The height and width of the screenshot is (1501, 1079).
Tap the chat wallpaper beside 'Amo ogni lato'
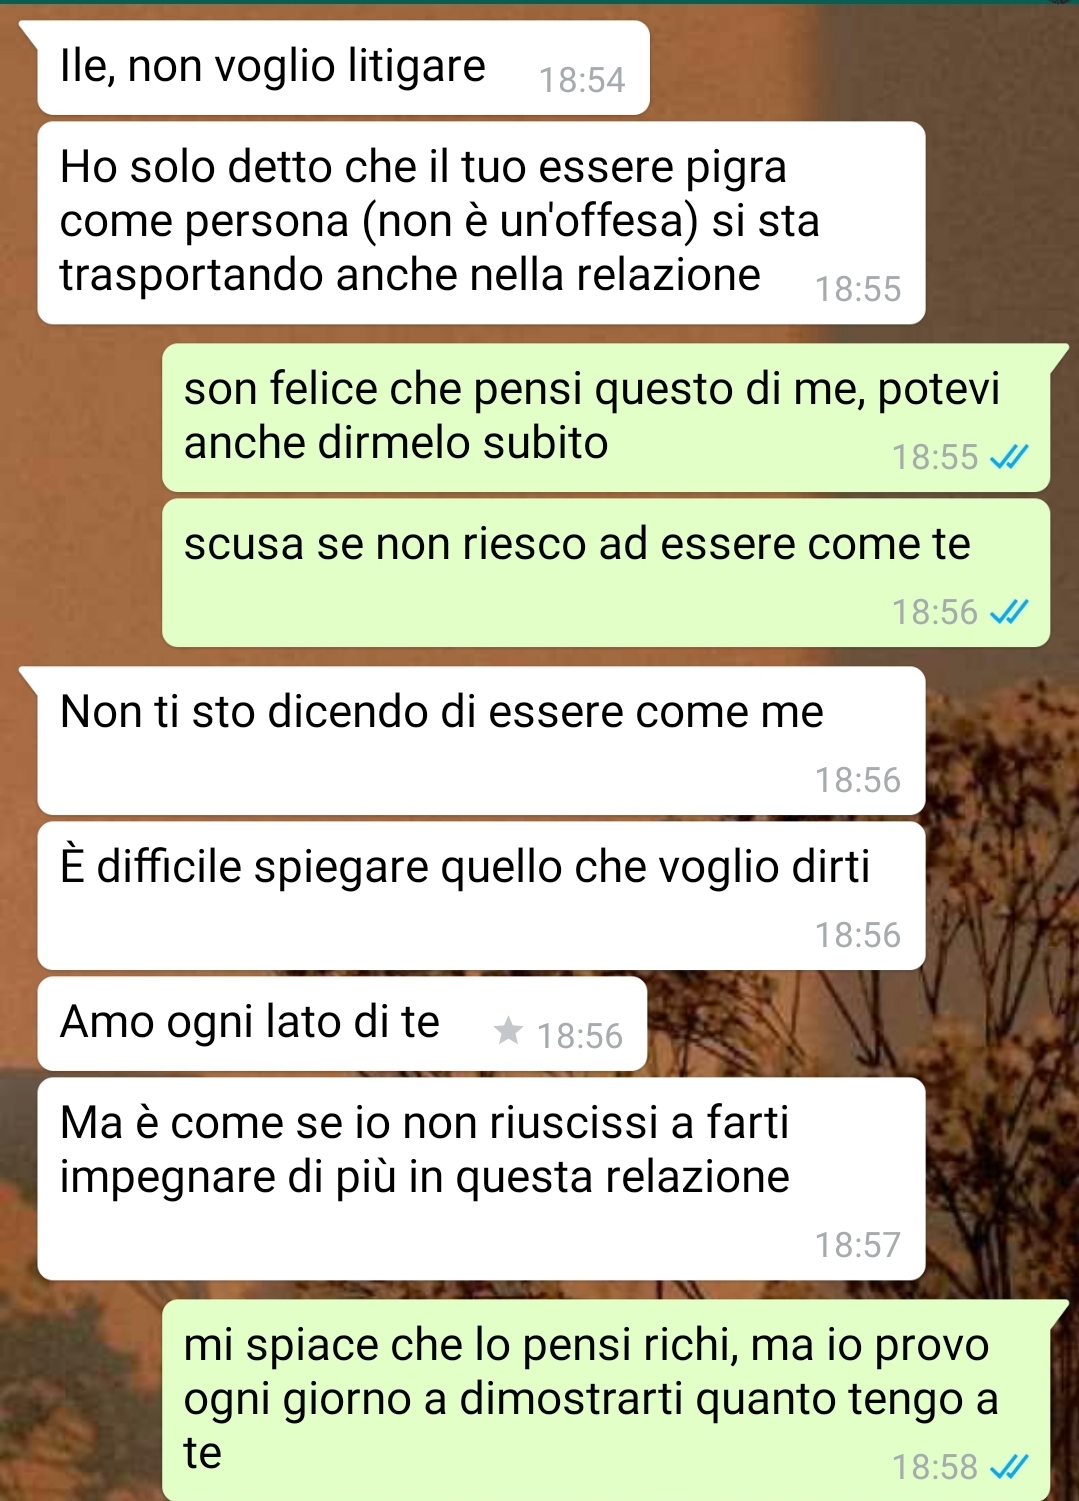click(860, 1024)
